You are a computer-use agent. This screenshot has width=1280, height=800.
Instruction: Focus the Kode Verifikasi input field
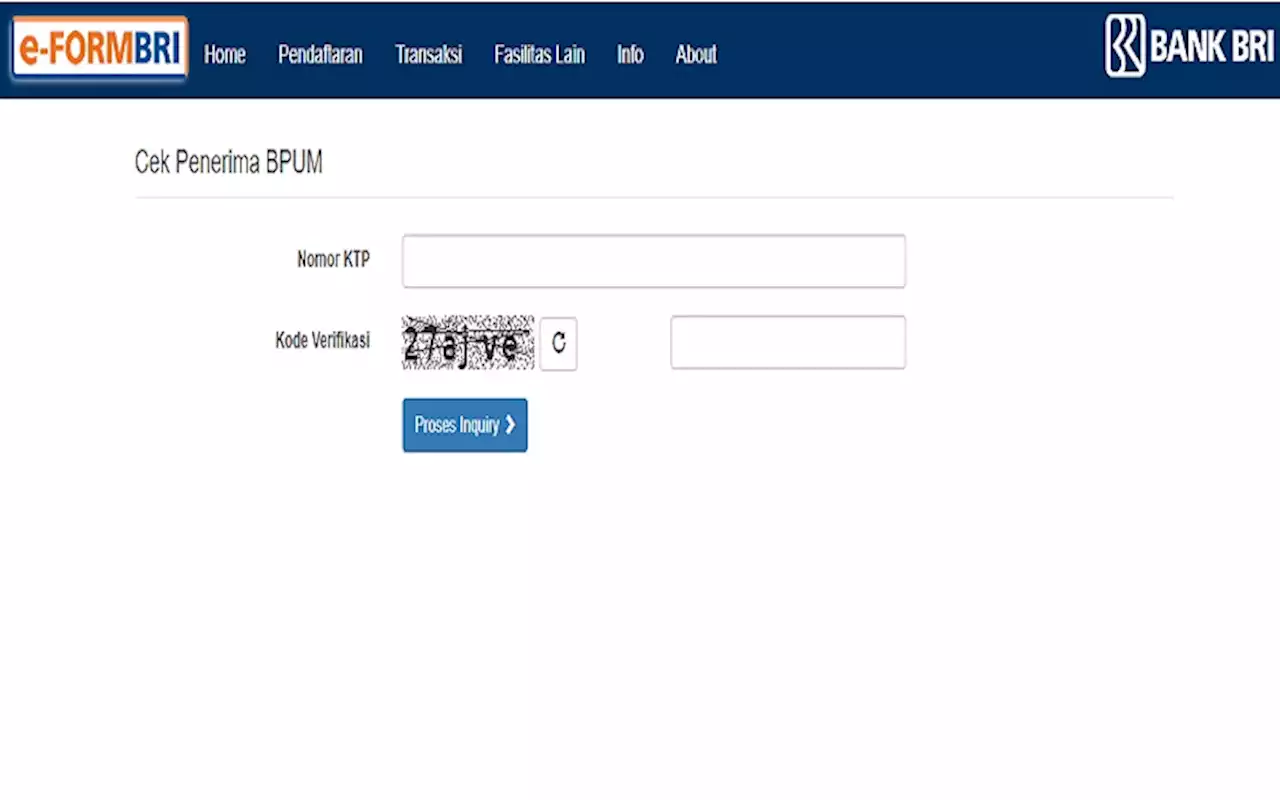788,342
